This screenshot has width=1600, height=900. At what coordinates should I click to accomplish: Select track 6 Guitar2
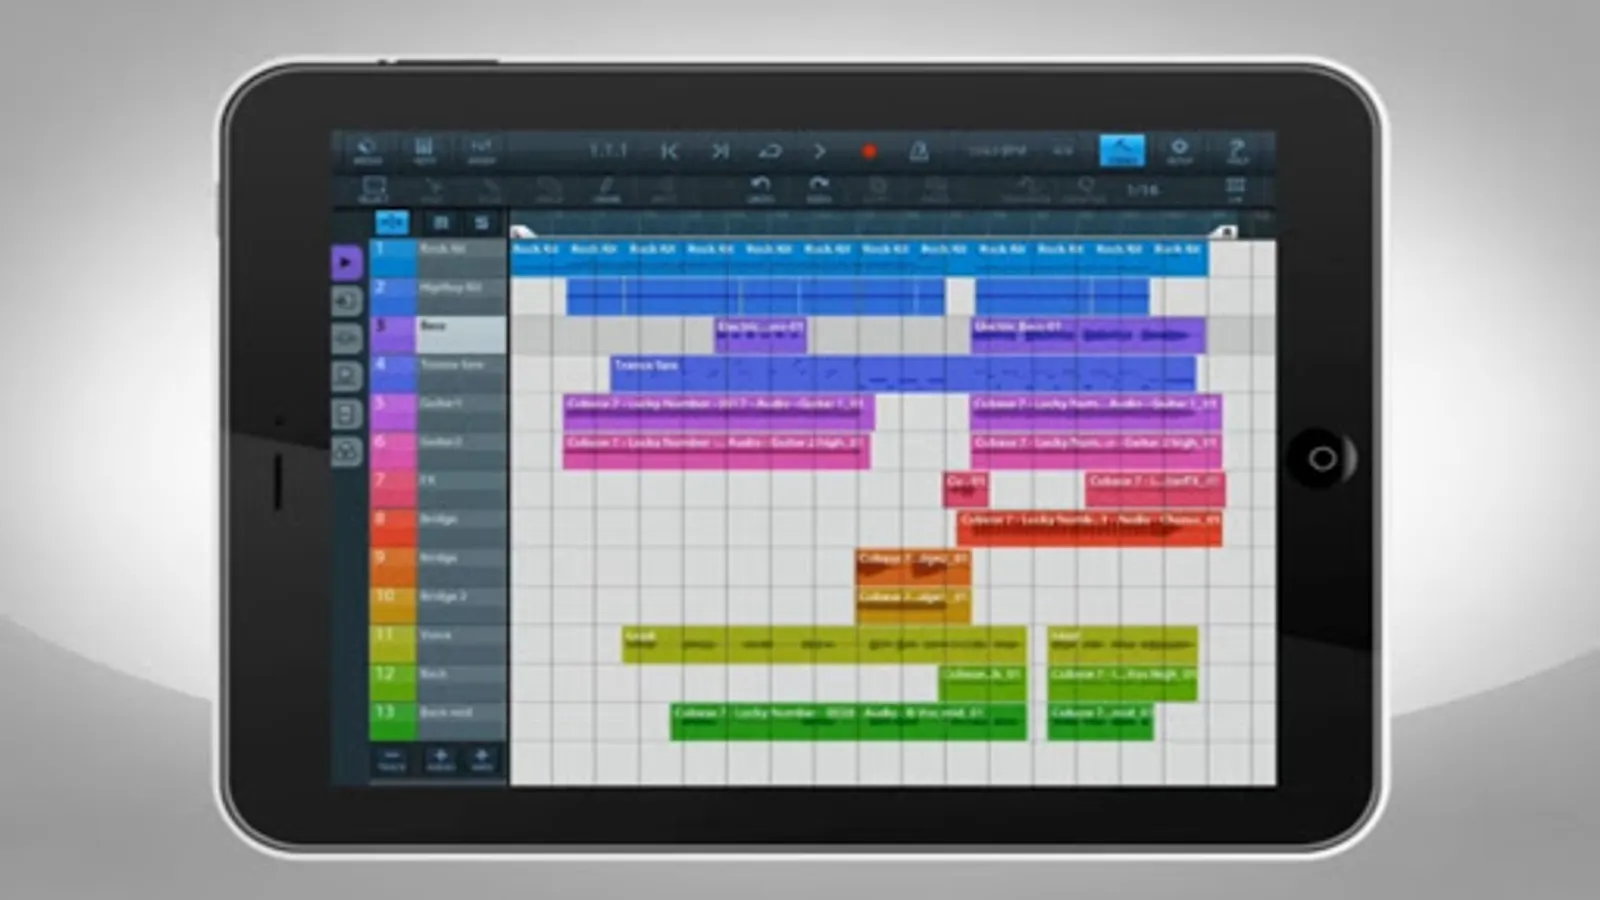[x=461, y=451]
